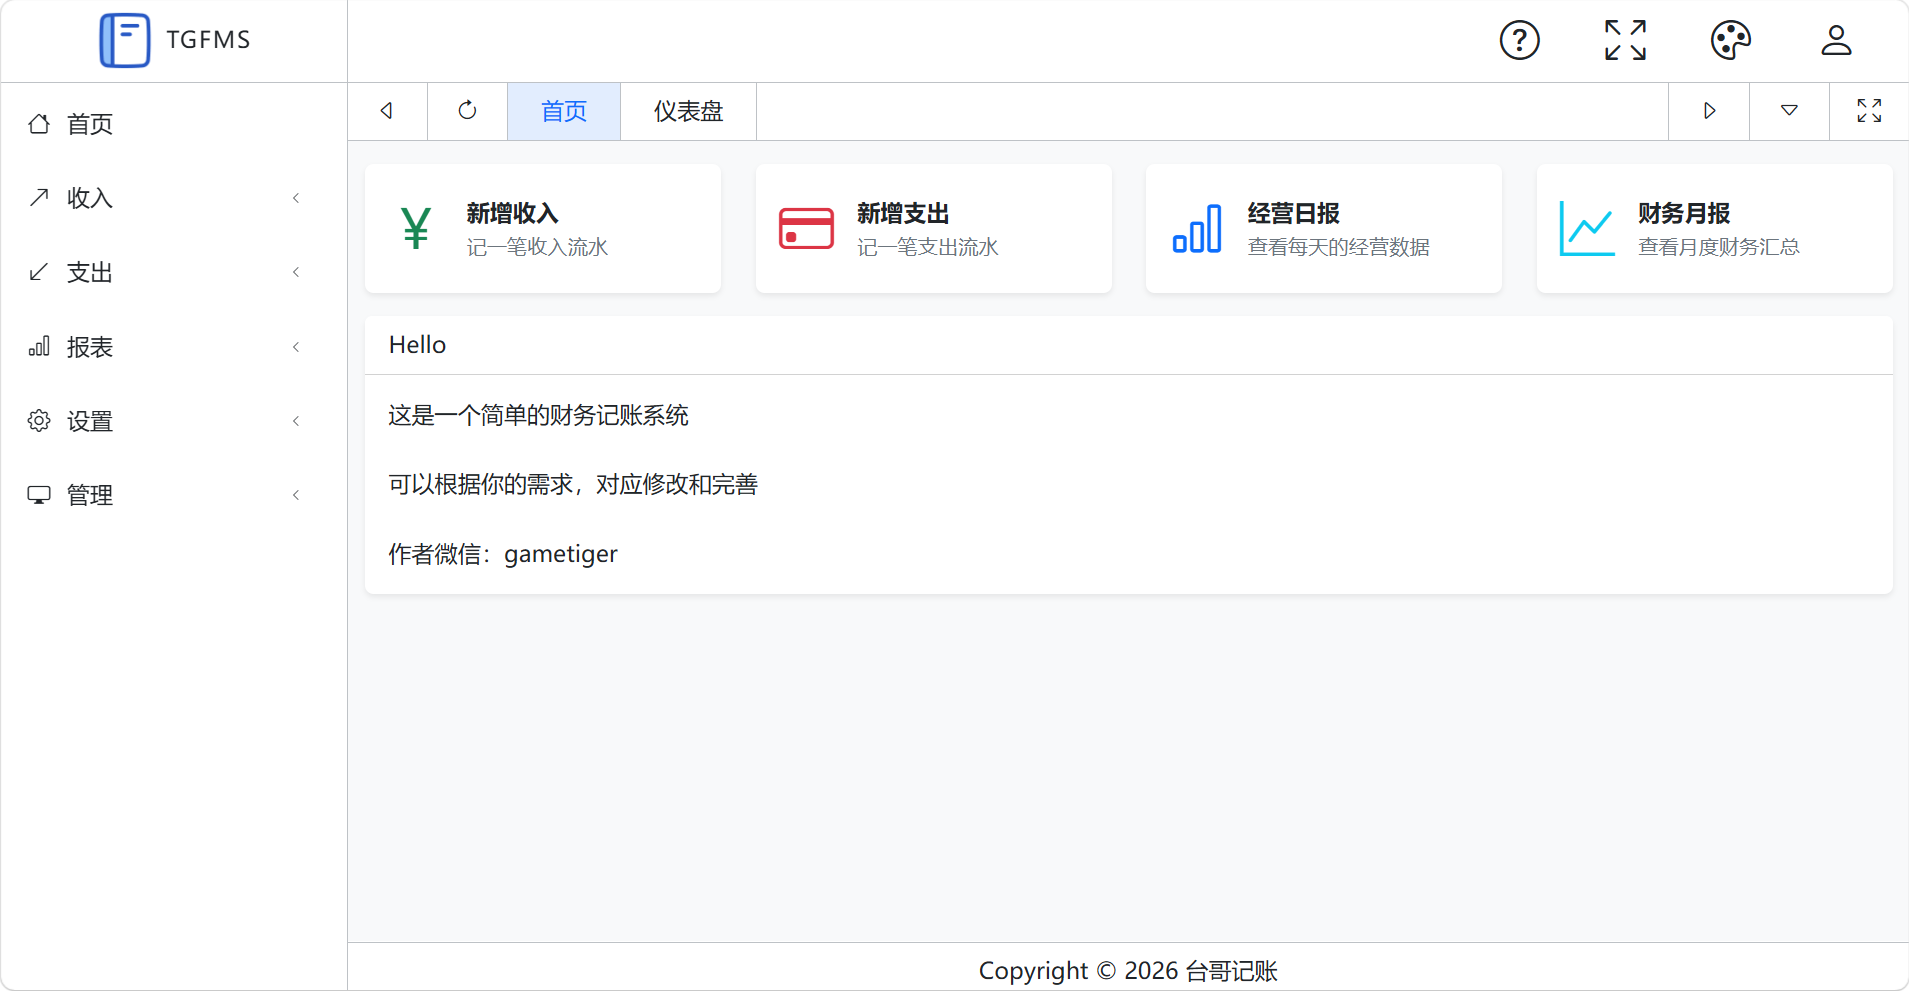1909x991 pixels.
Task: Switch to the 仪表盘 tab
Action: [x=688, y=111]
